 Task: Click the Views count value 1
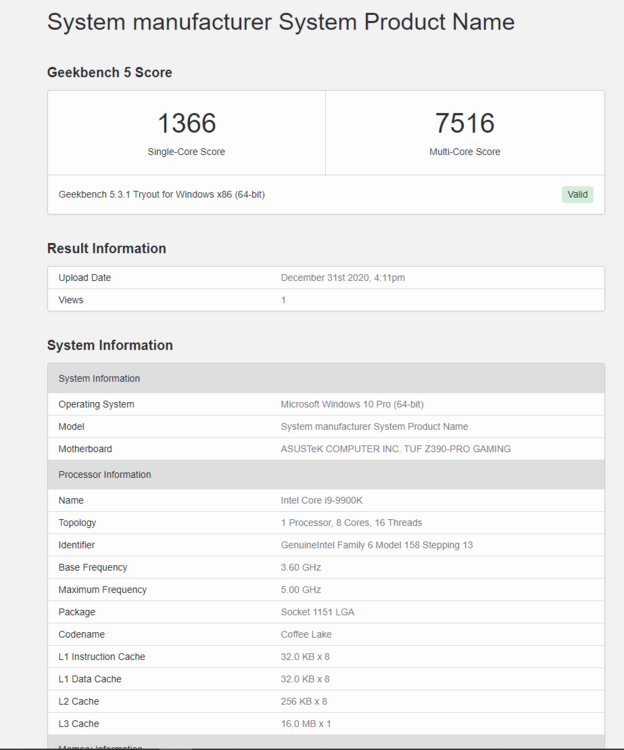[x=284, y=300]
